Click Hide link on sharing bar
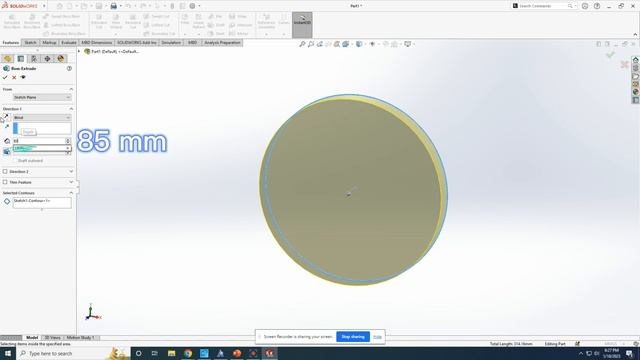 coord(377,337)
